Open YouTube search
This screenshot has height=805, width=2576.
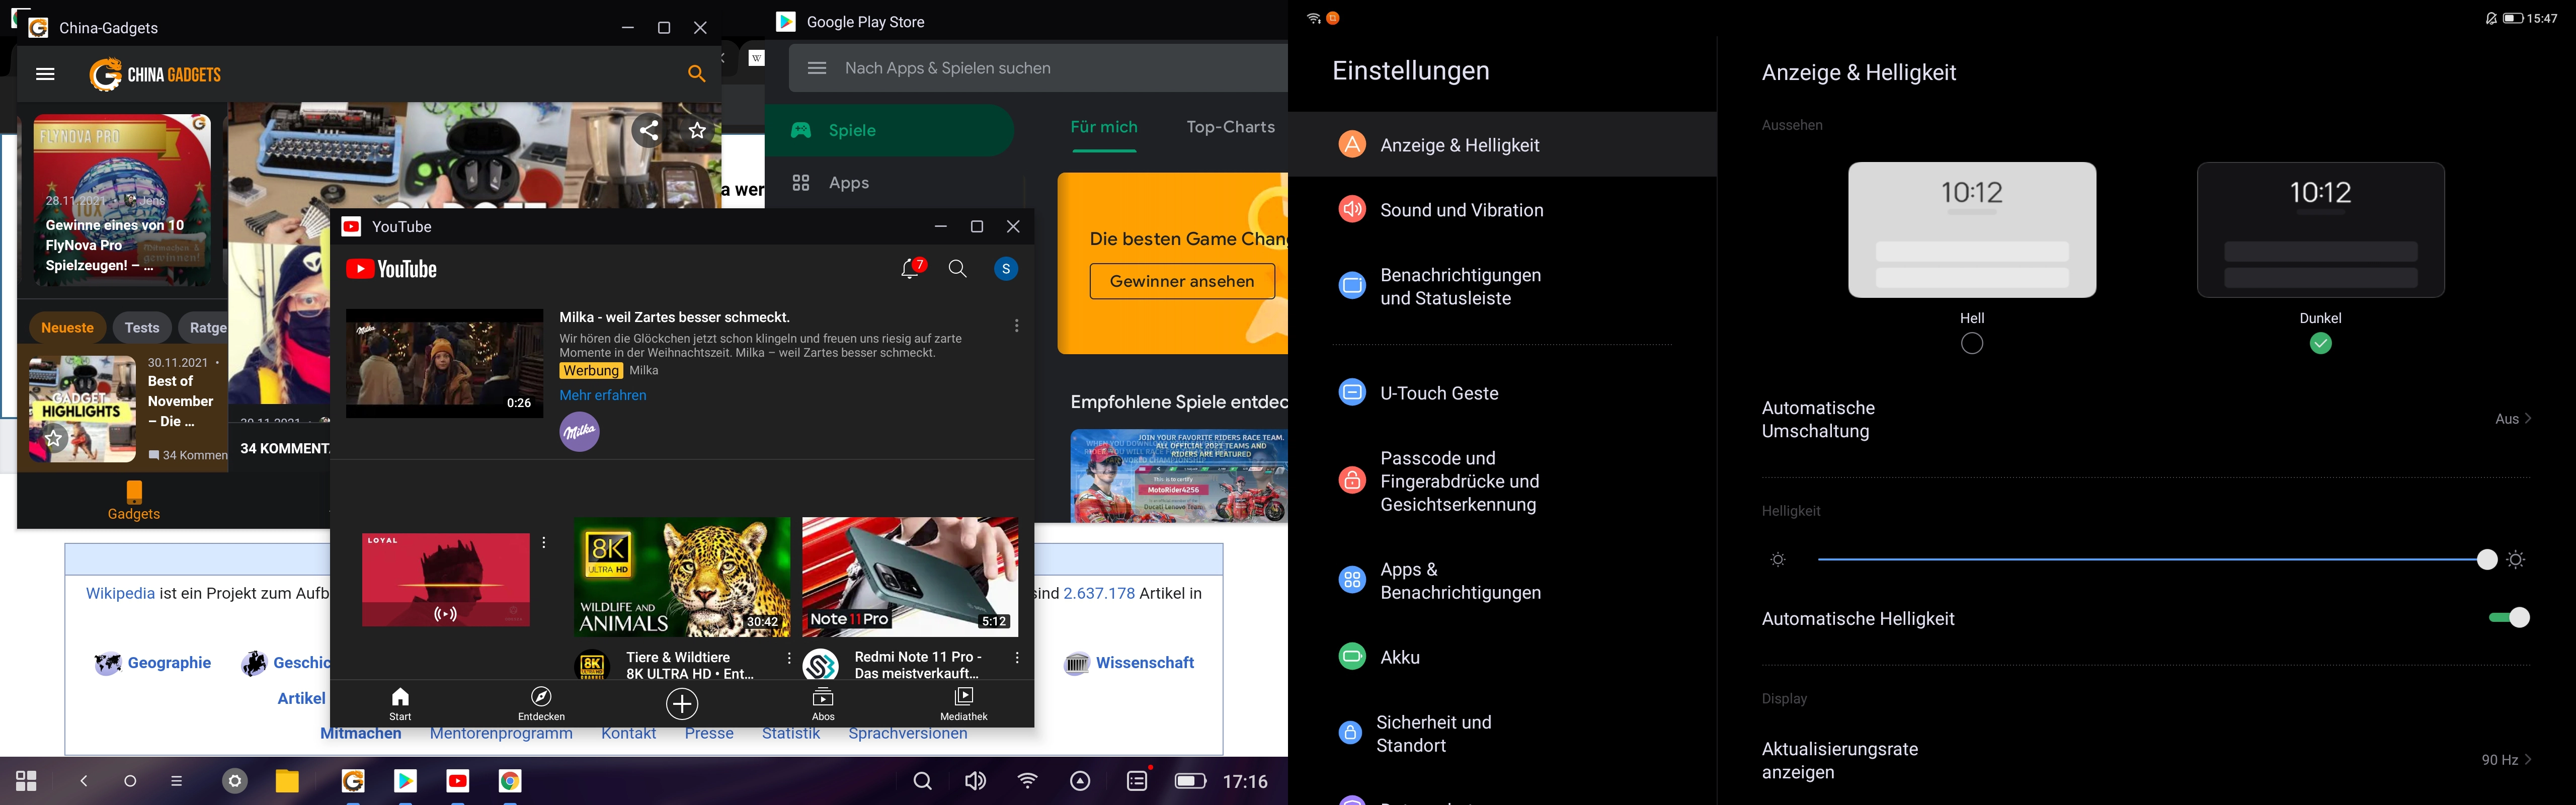(958, 269)
